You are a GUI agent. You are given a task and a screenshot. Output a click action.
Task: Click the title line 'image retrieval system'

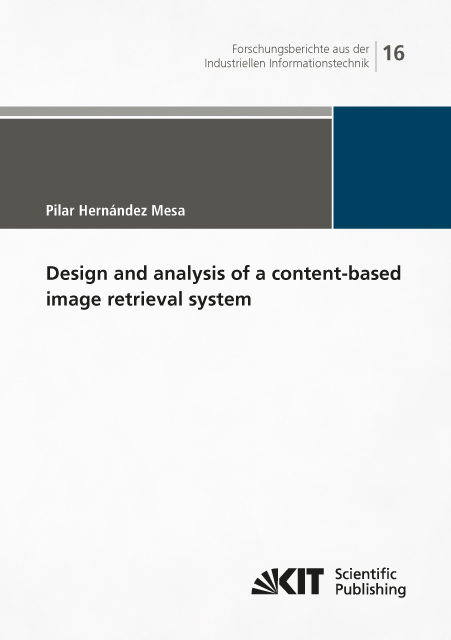pyautogui.click(x=149, y=300)
